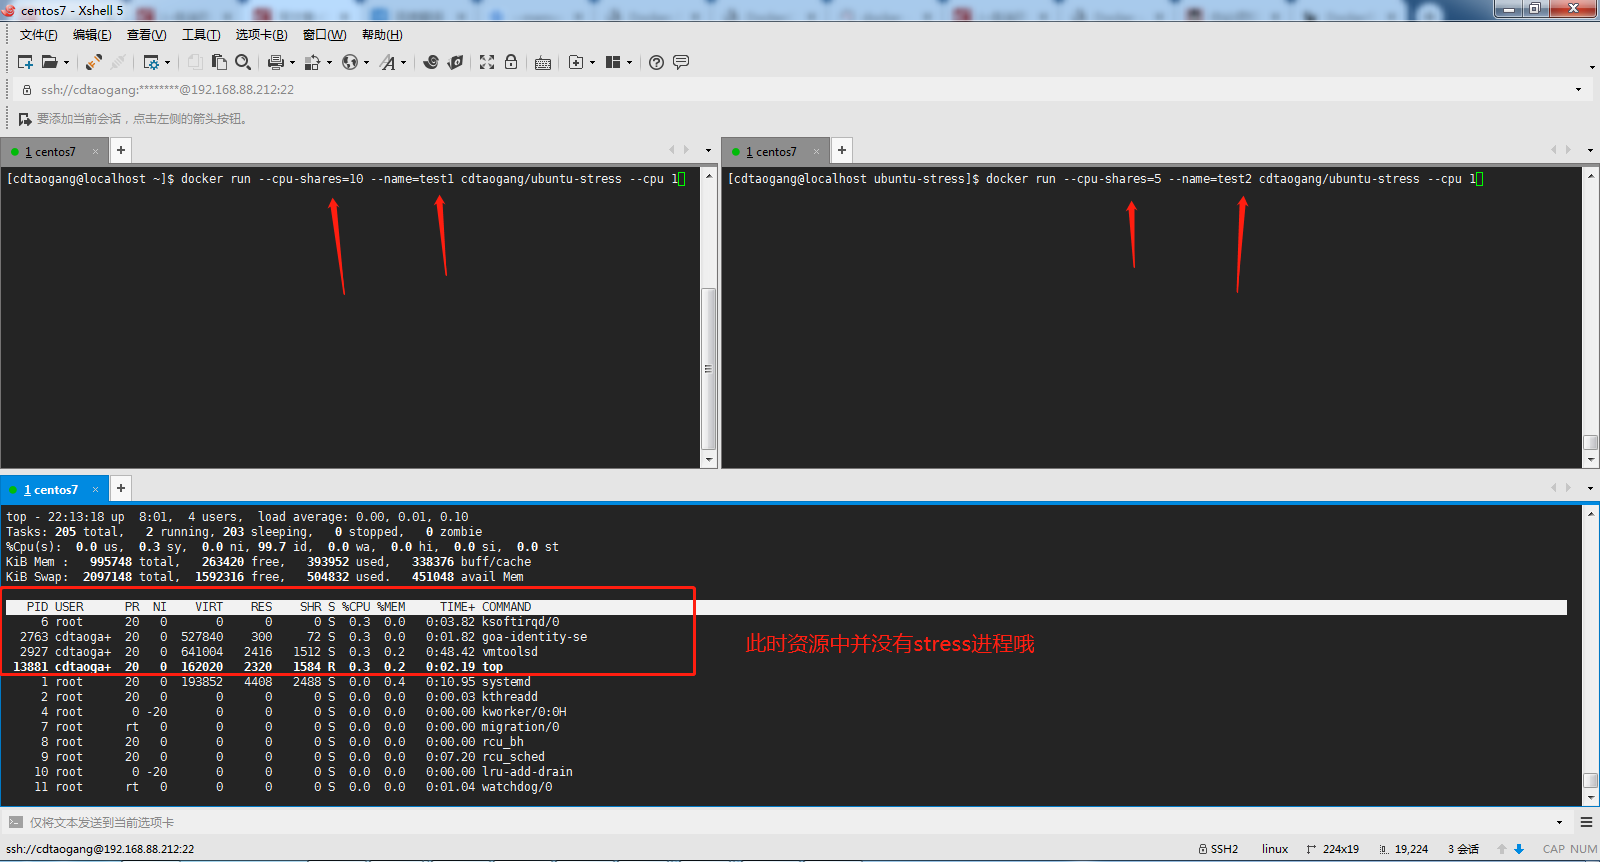Expand the address bar history dropdown
1600x862 pixels.
click(1579, 90)
